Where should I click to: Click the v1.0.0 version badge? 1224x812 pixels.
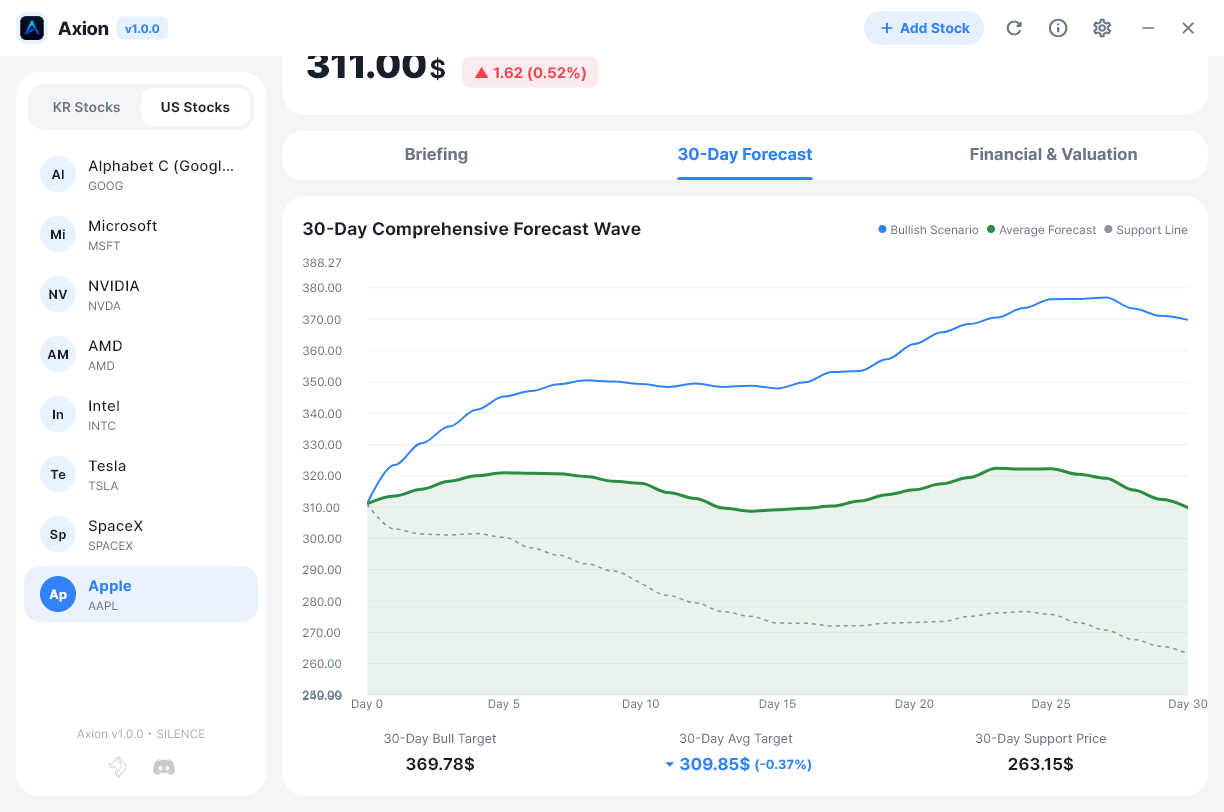coord(142,29)
